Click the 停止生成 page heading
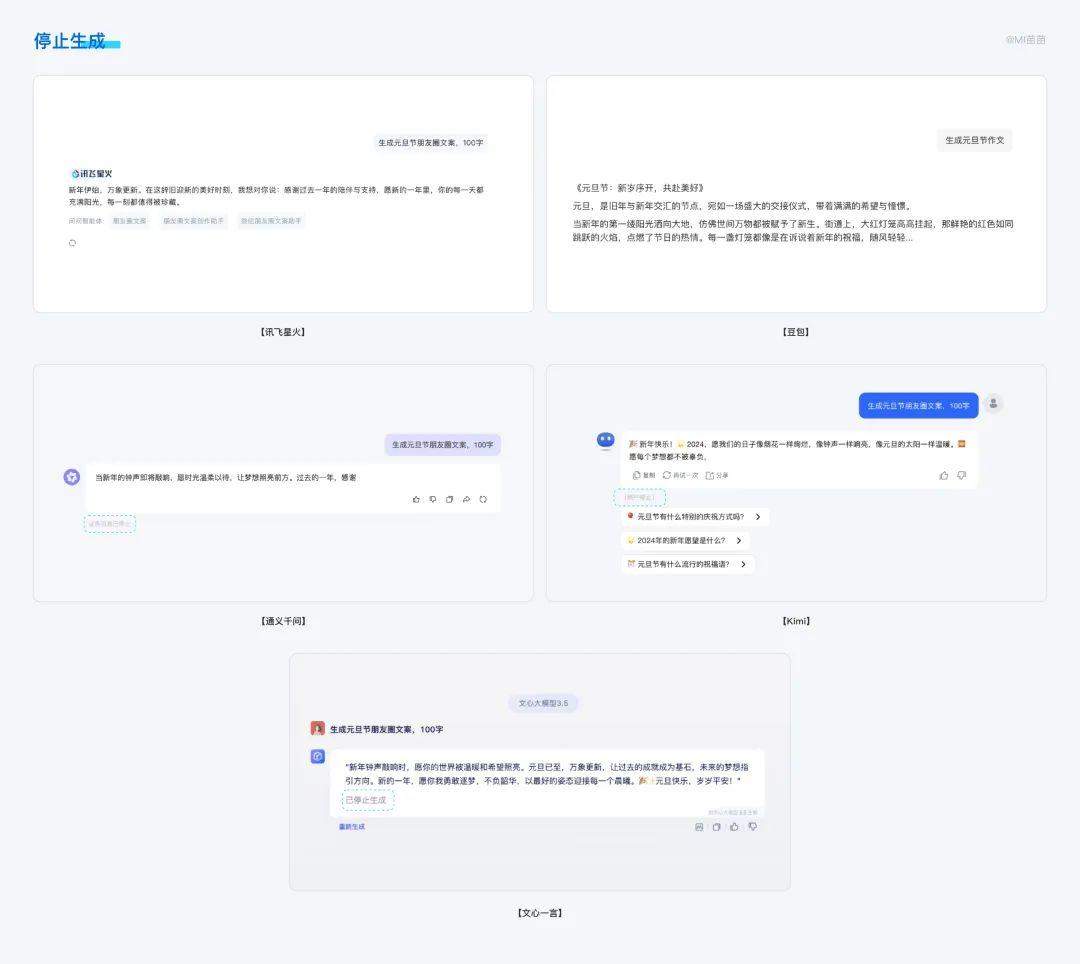The width and height of the screenshot is (1080, 964). point(70,41)
